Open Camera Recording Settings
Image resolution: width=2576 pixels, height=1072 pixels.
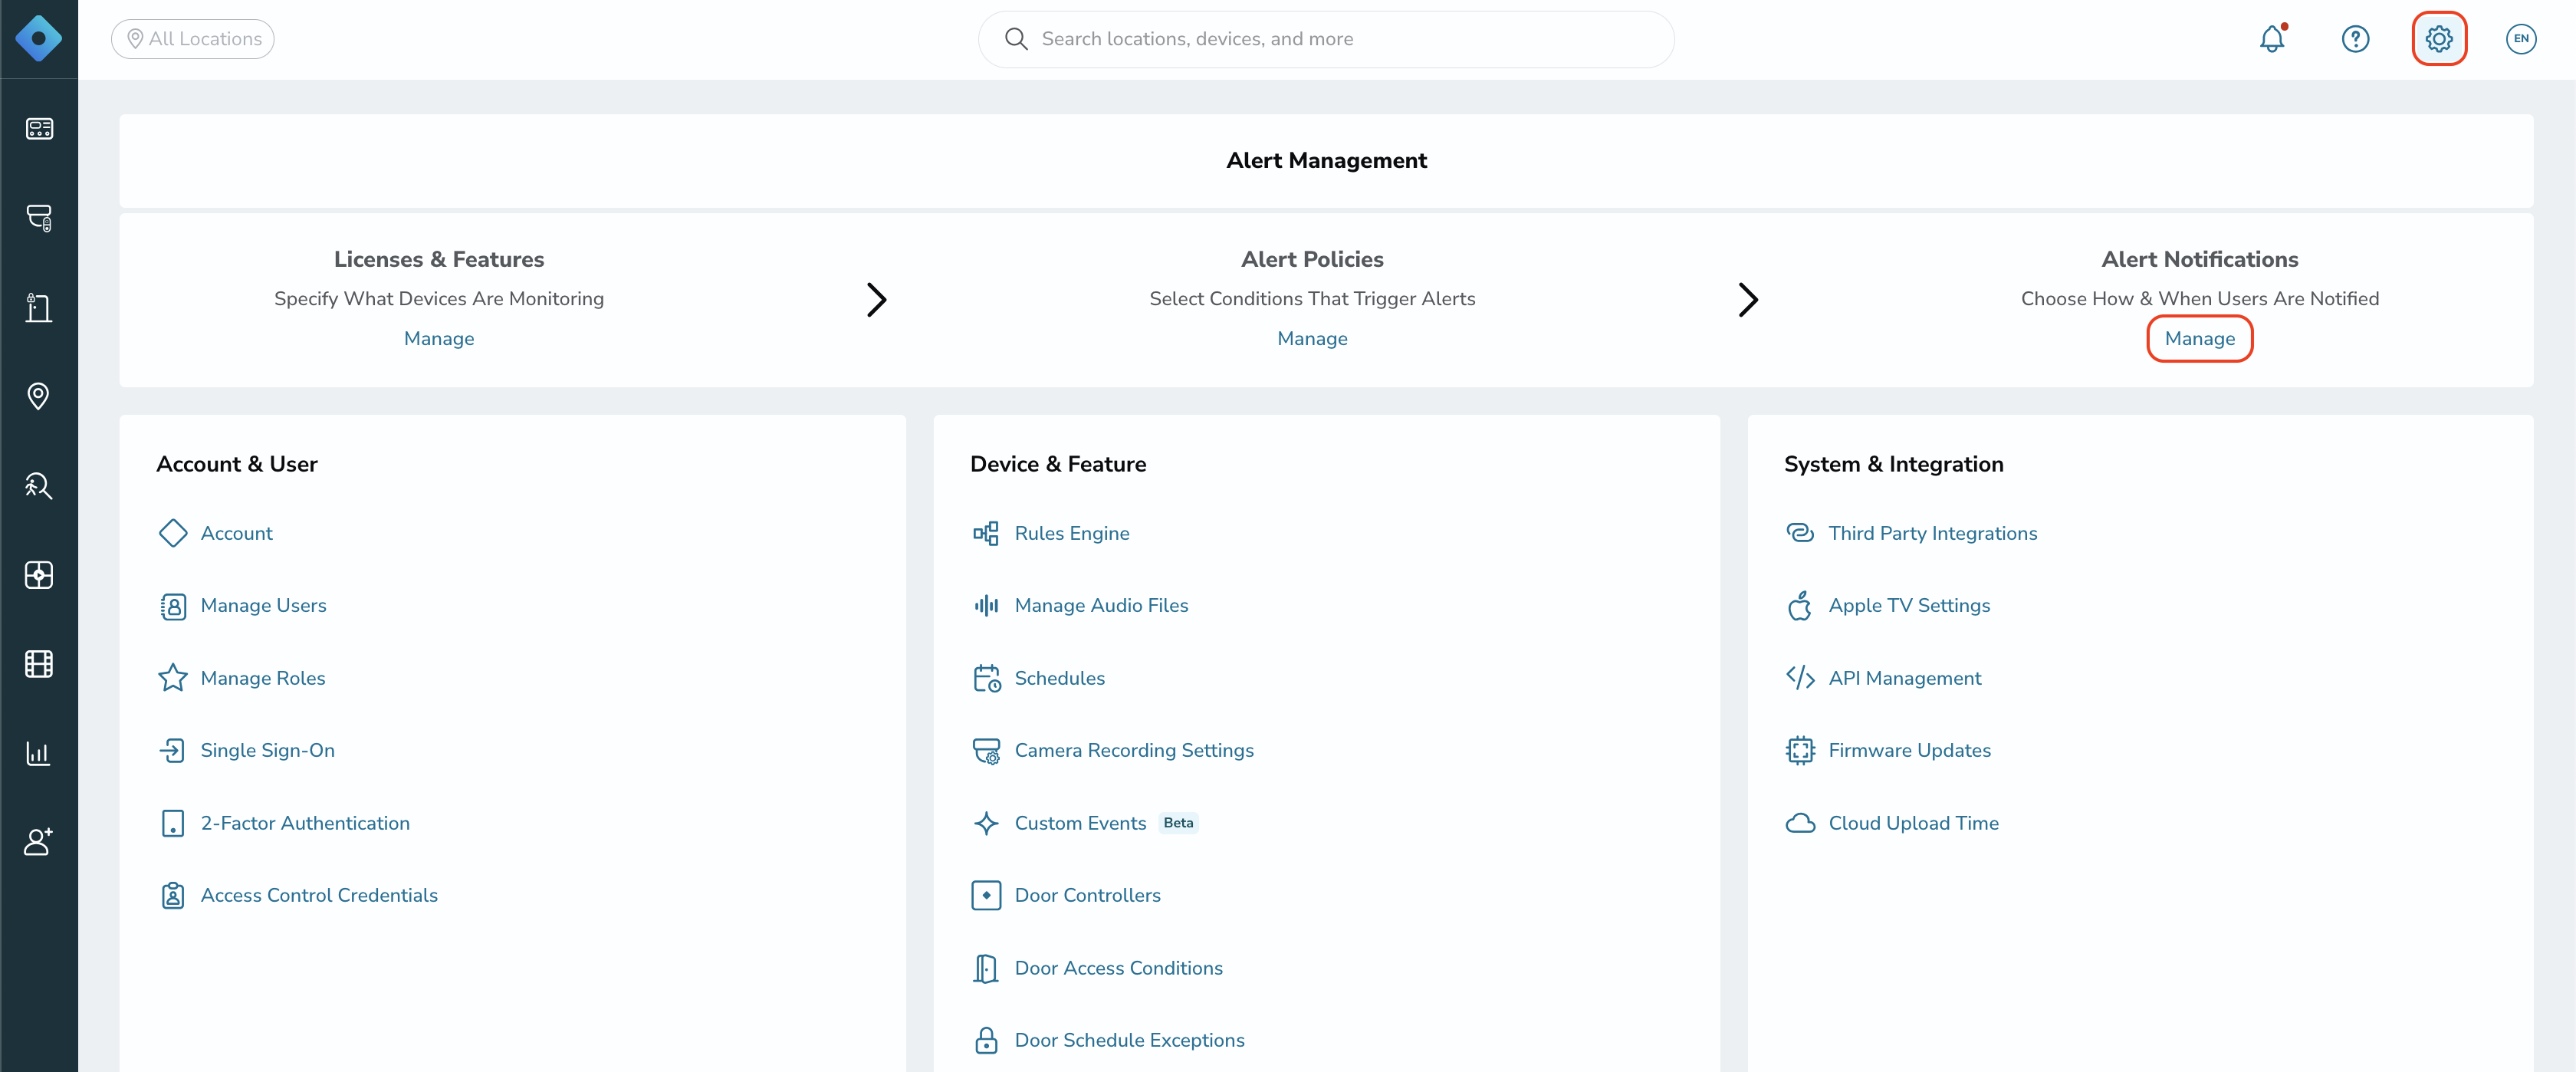pyautogui.click(x=1133, y=750)
